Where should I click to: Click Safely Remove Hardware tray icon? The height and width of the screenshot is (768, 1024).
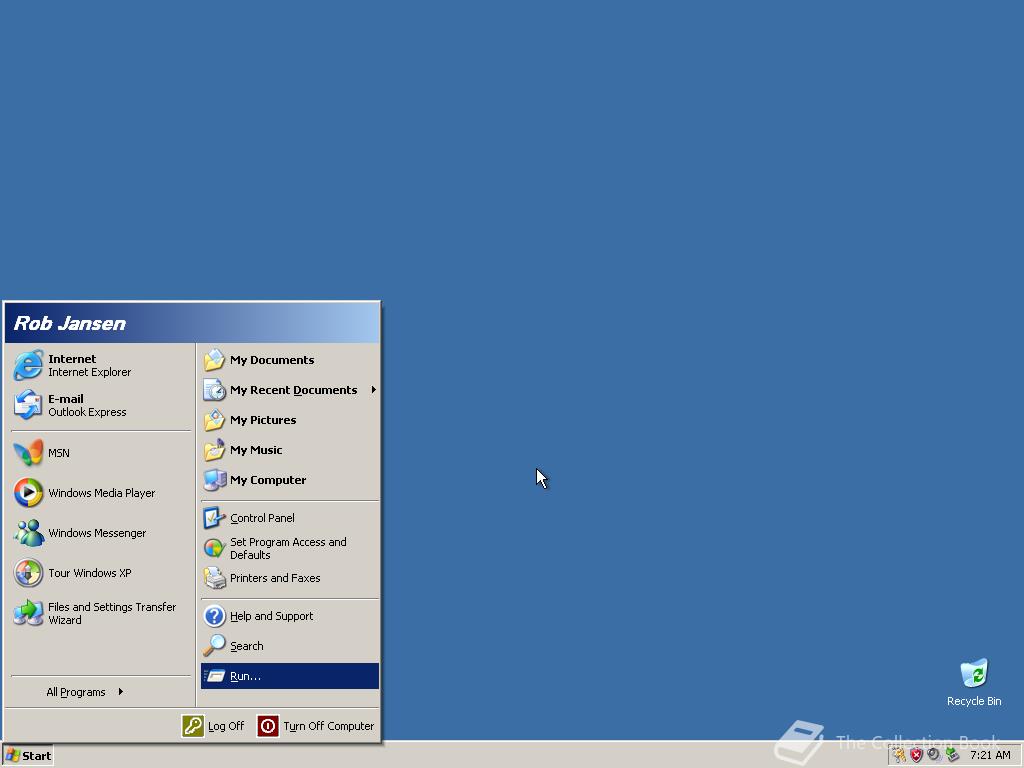(x=952, y=756)
